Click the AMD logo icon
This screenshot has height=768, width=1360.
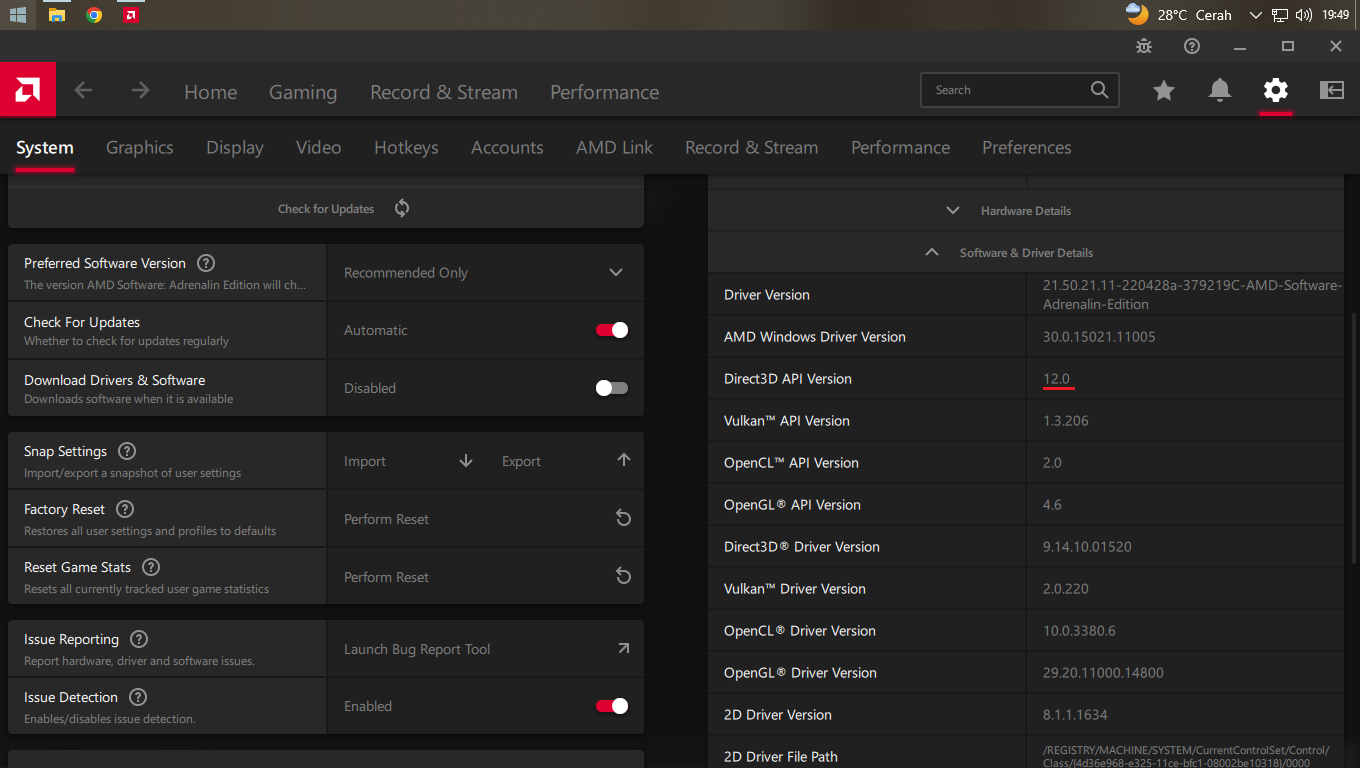28,90
